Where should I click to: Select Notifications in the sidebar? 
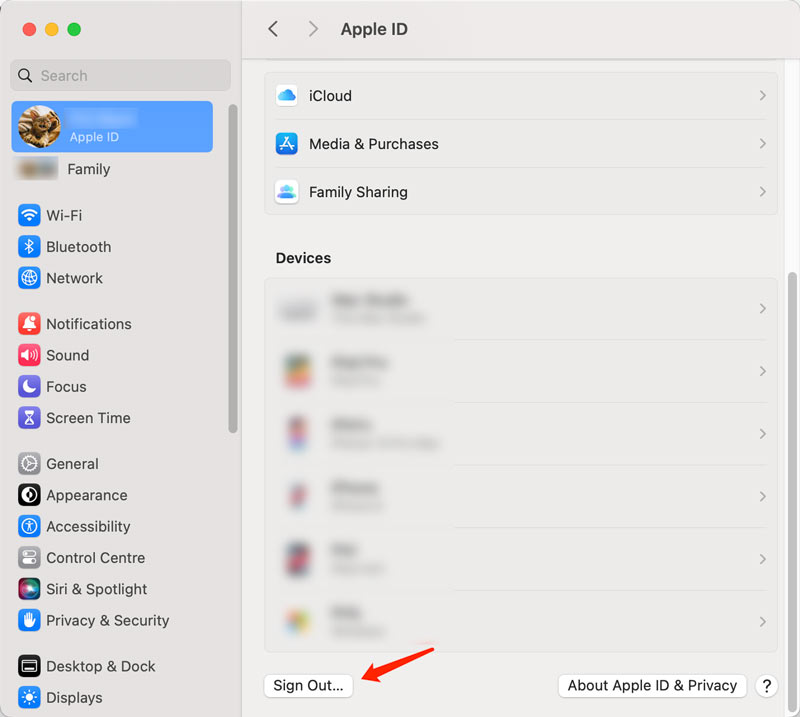point(112,324)
